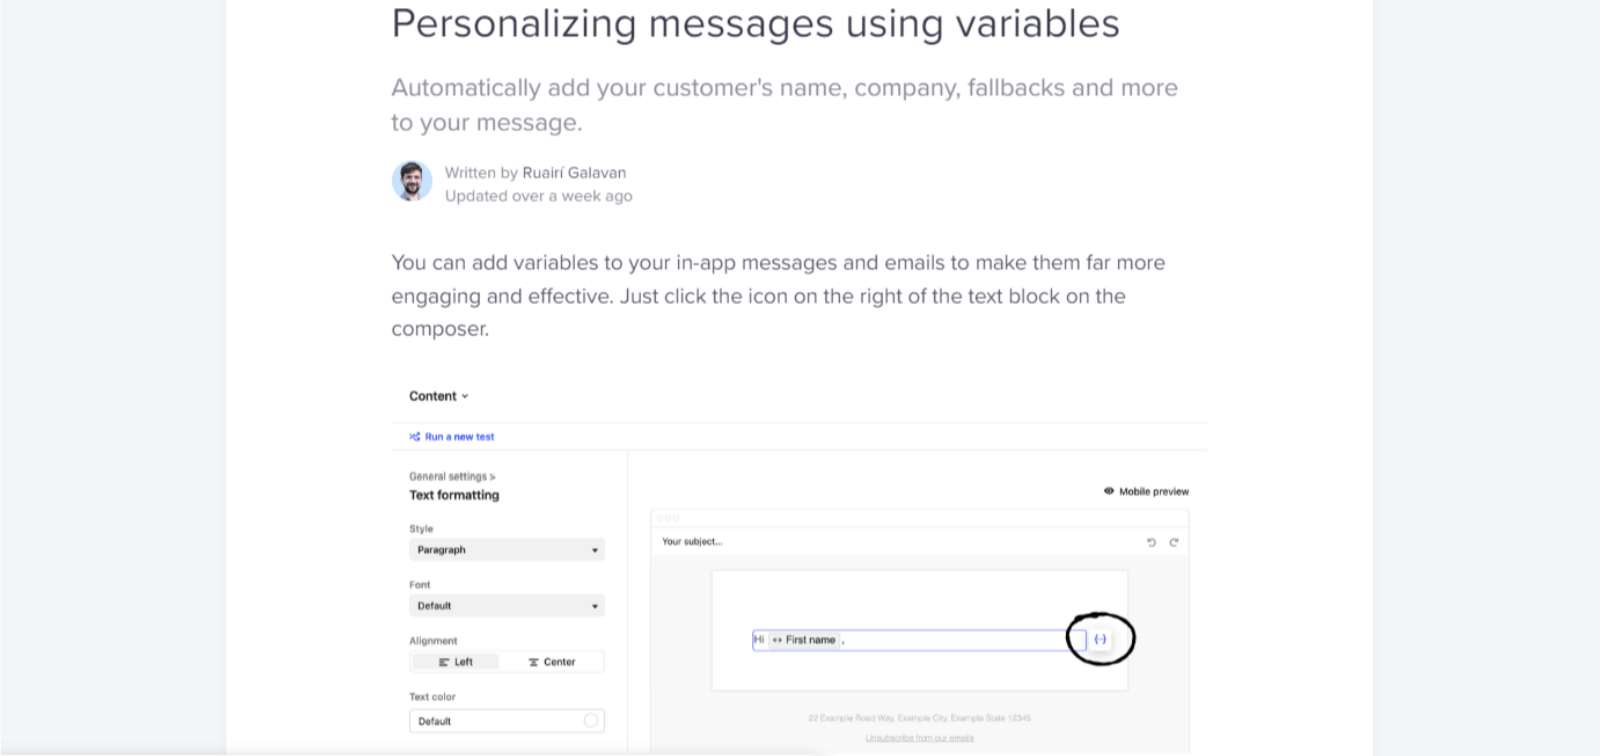Click Ruairí Galavan's author avatar

point(412,181)
